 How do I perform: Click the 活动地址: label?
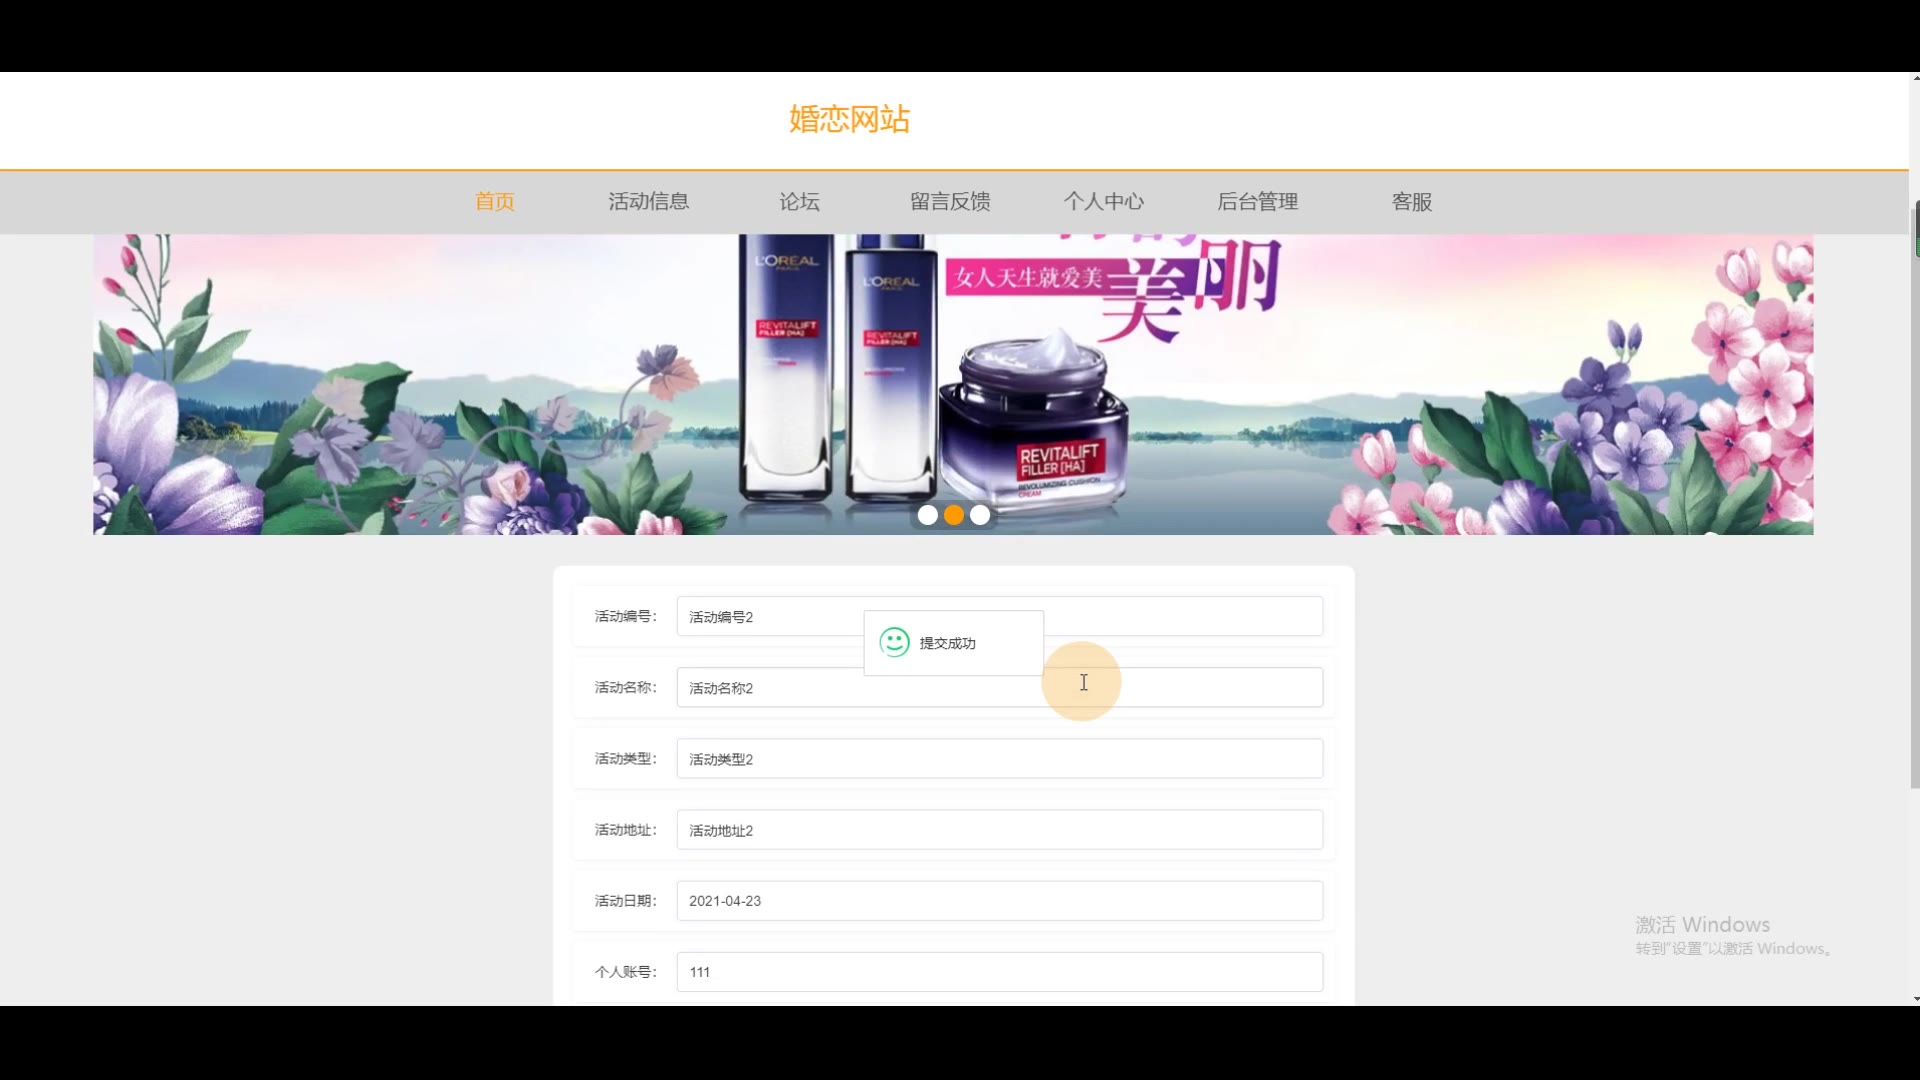click(x=626, y=829)
